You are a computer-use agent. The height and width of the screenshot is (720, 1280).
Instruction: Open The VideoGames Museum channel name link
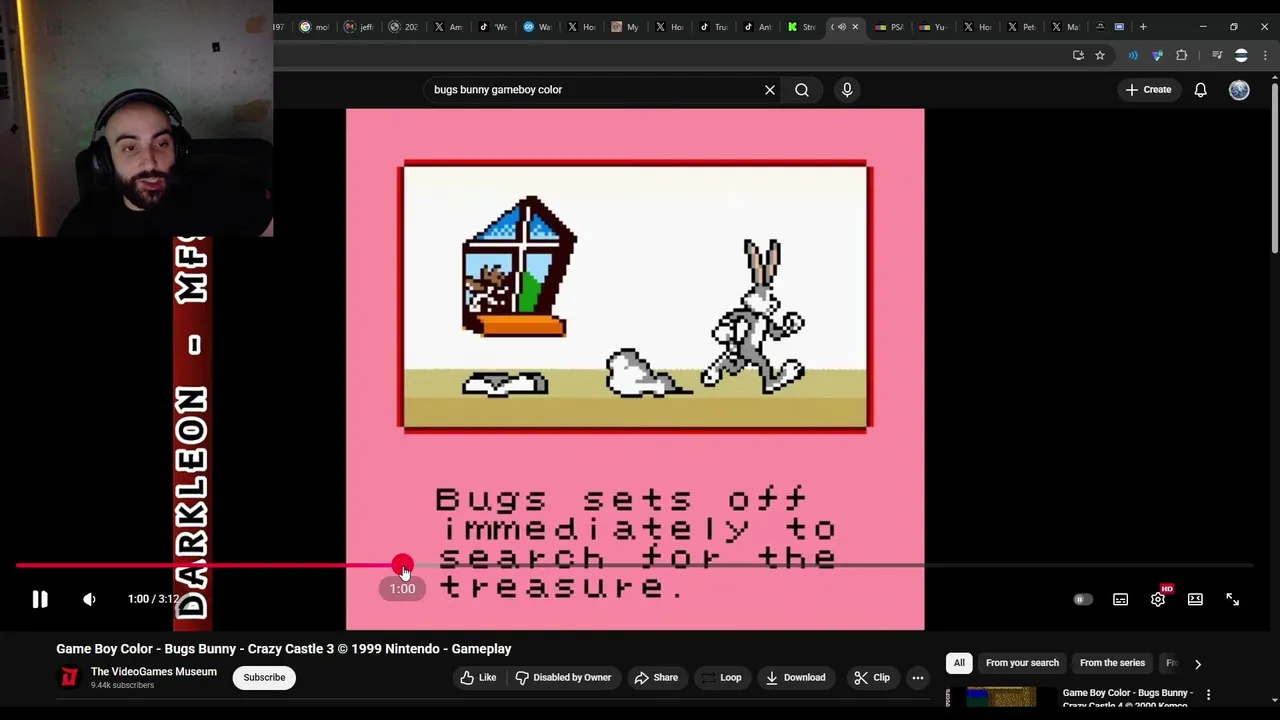[153, 672]
